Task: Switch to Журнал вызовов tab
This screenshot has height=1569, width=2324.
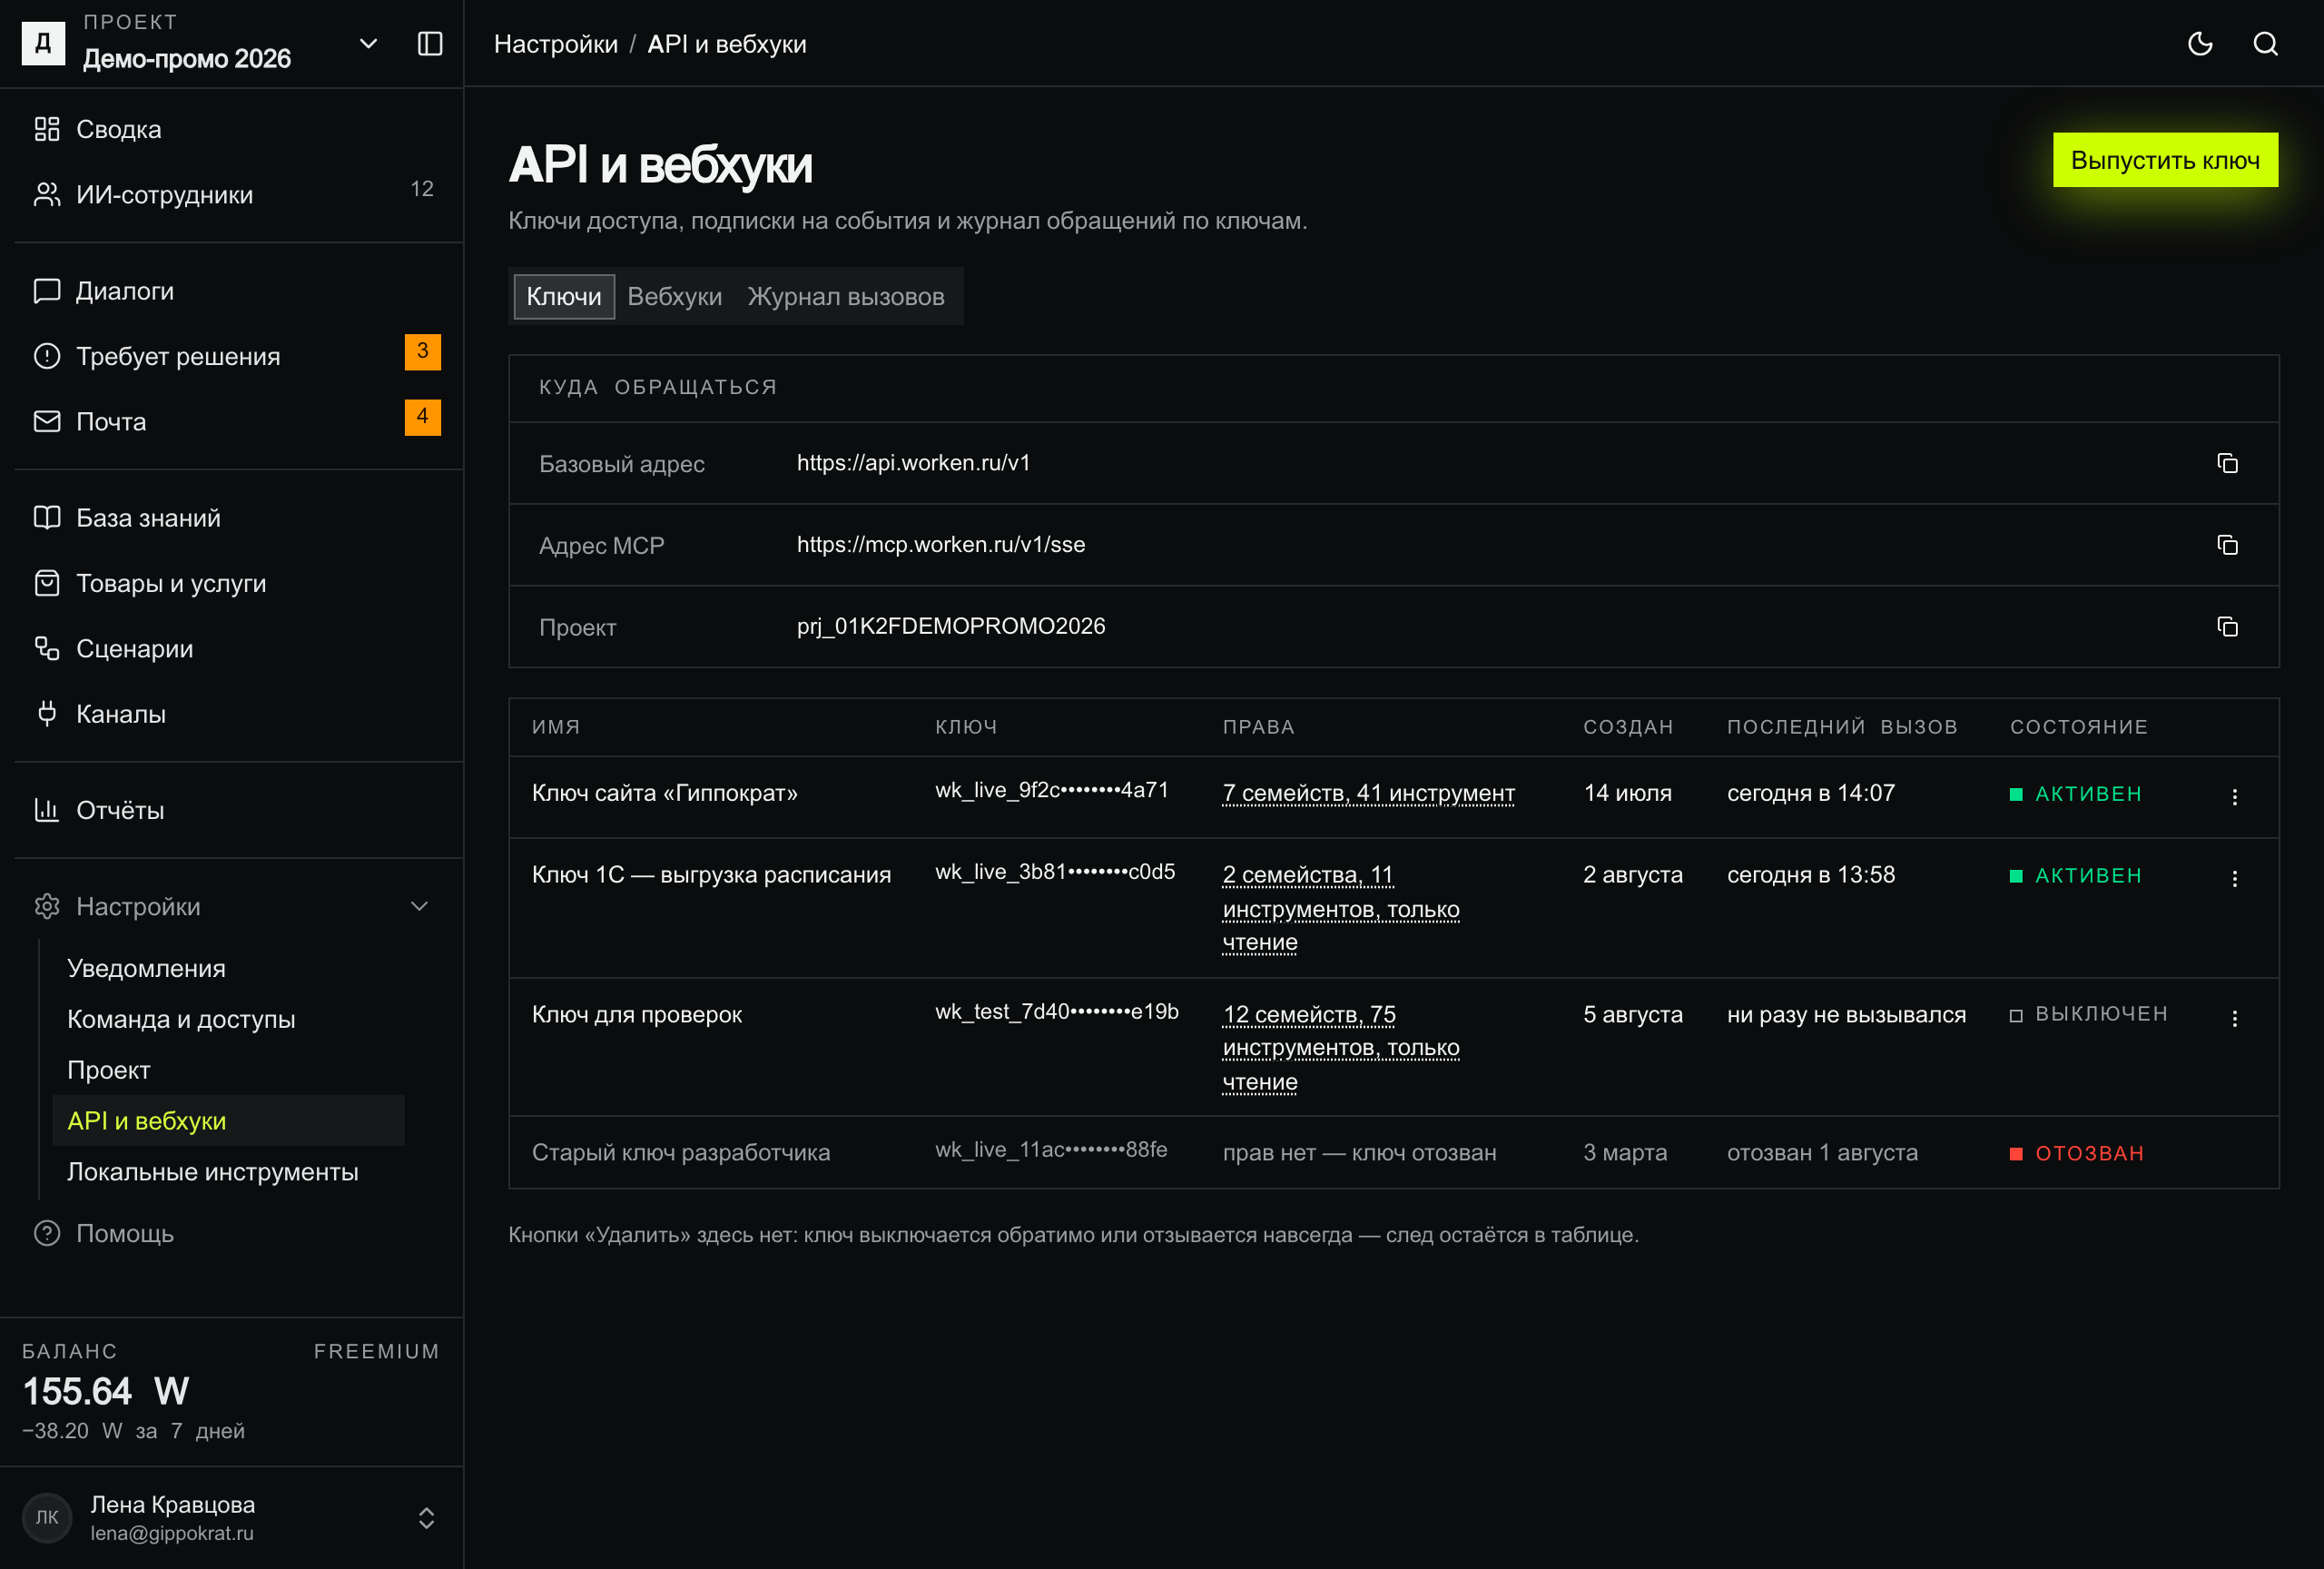Action: tap(846, 297)
